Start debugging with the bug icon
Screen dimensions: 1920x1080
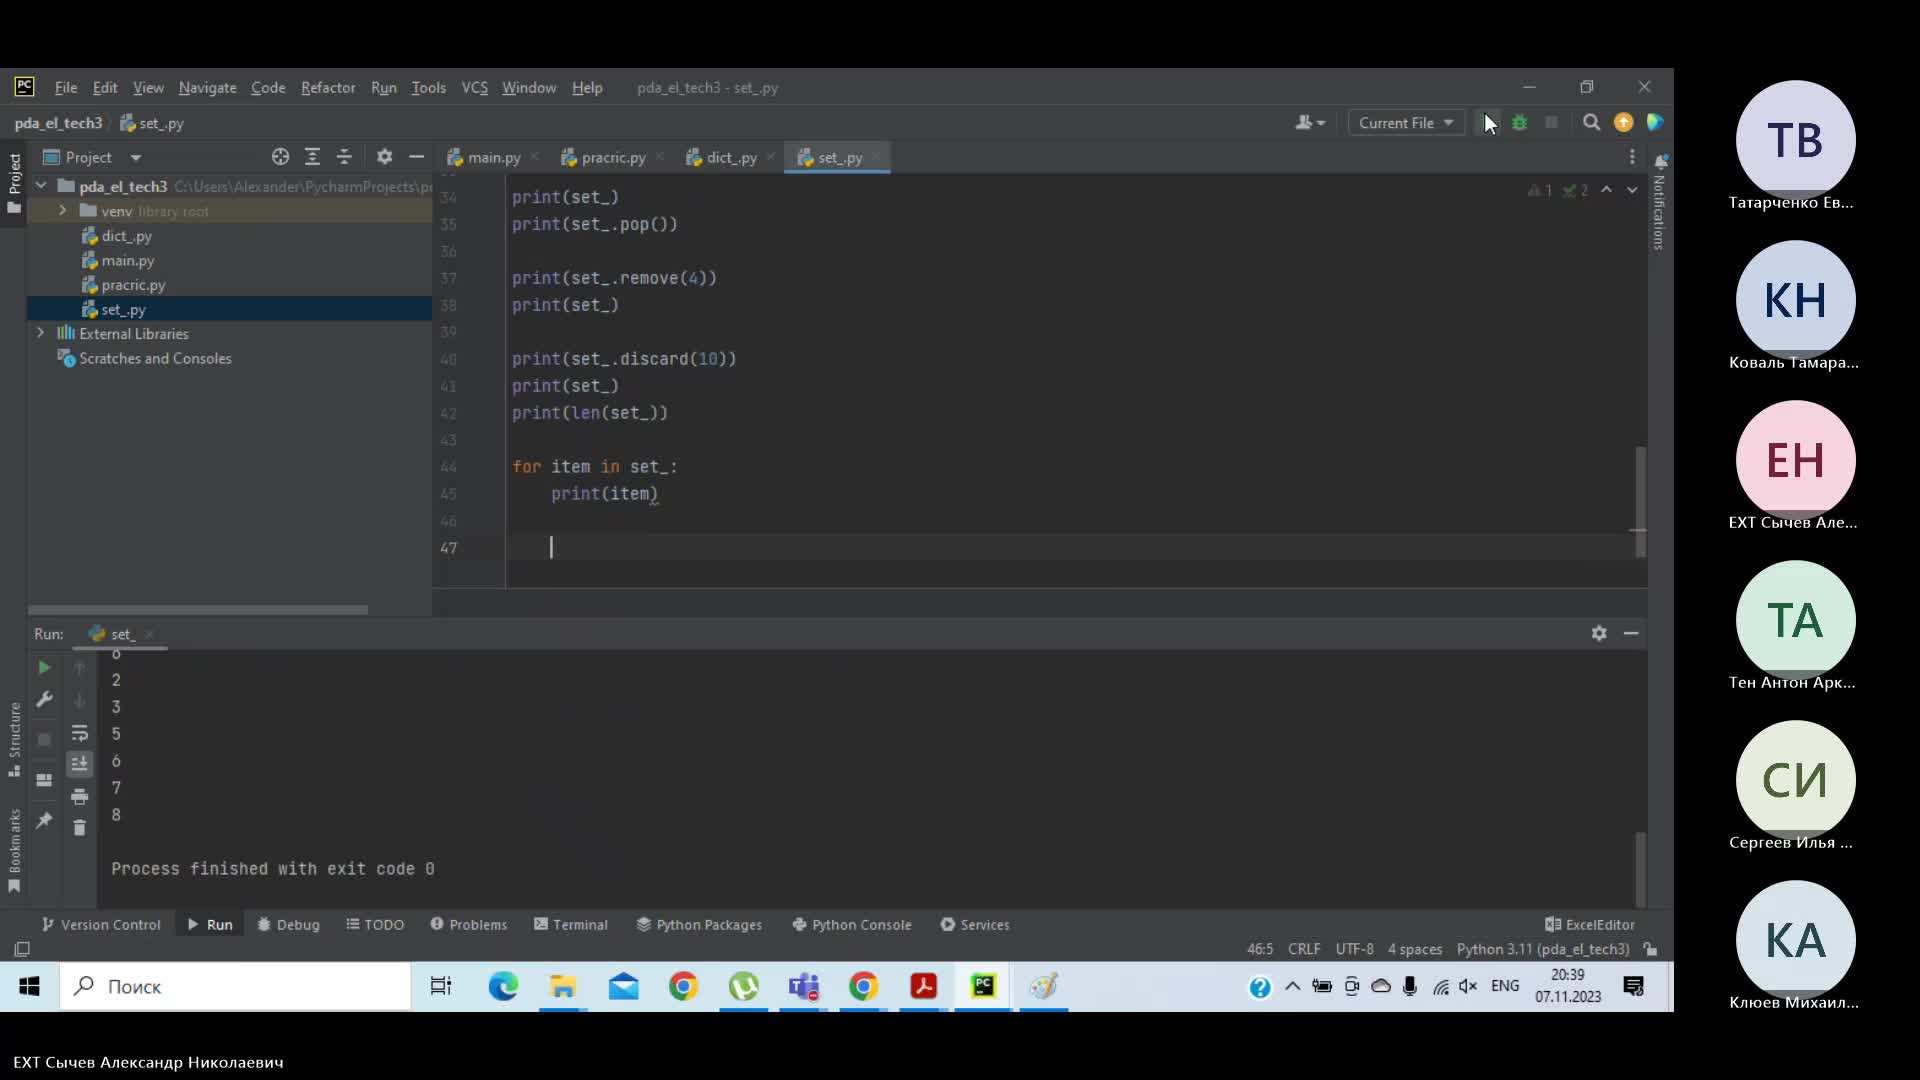(x=1519, y=122)
